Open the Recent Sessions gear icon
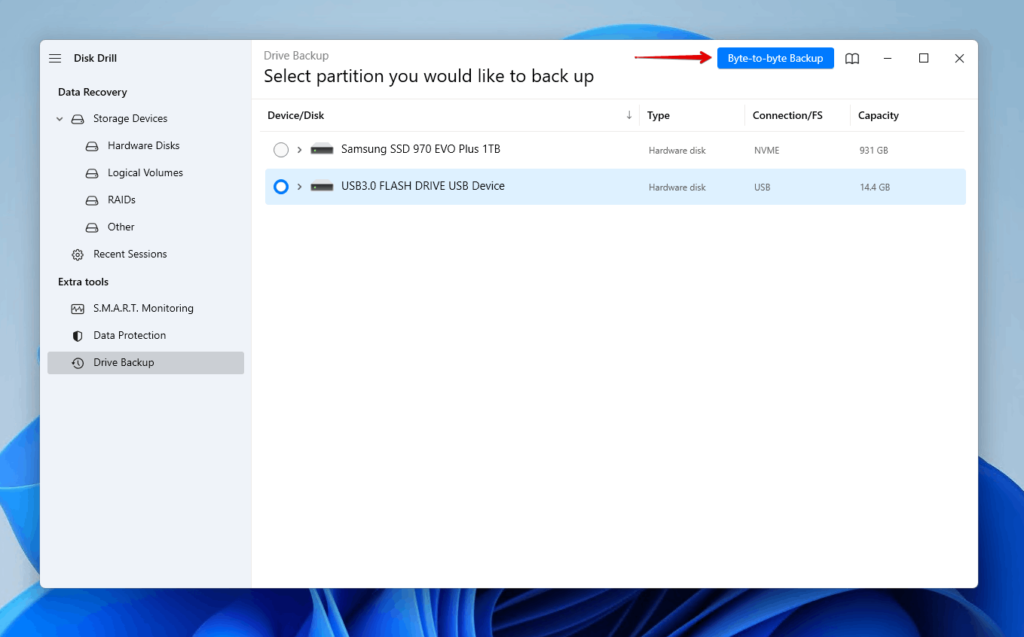Viewport: 1024px width, 637px height. [77, 254]
